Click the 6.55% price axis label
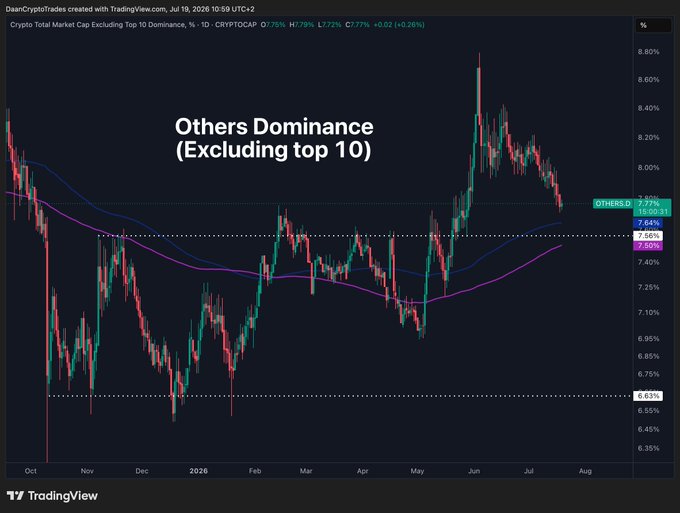This screenshot has width=680, height=513. point(648,410)
